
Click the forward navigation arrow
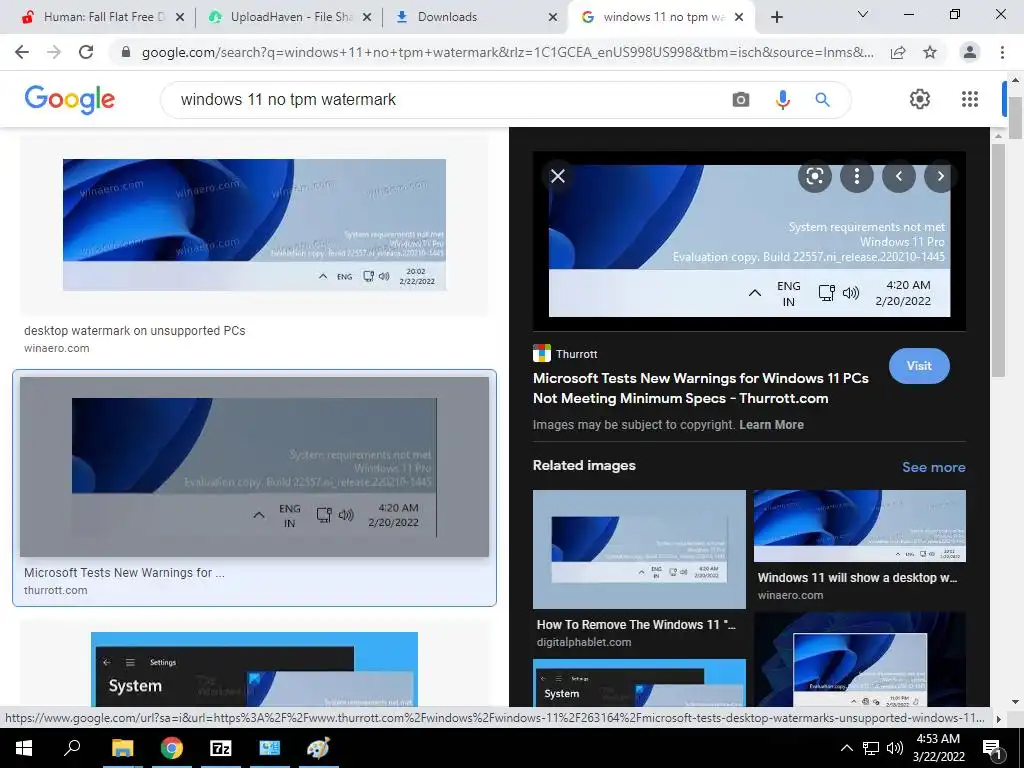(54, 52)
